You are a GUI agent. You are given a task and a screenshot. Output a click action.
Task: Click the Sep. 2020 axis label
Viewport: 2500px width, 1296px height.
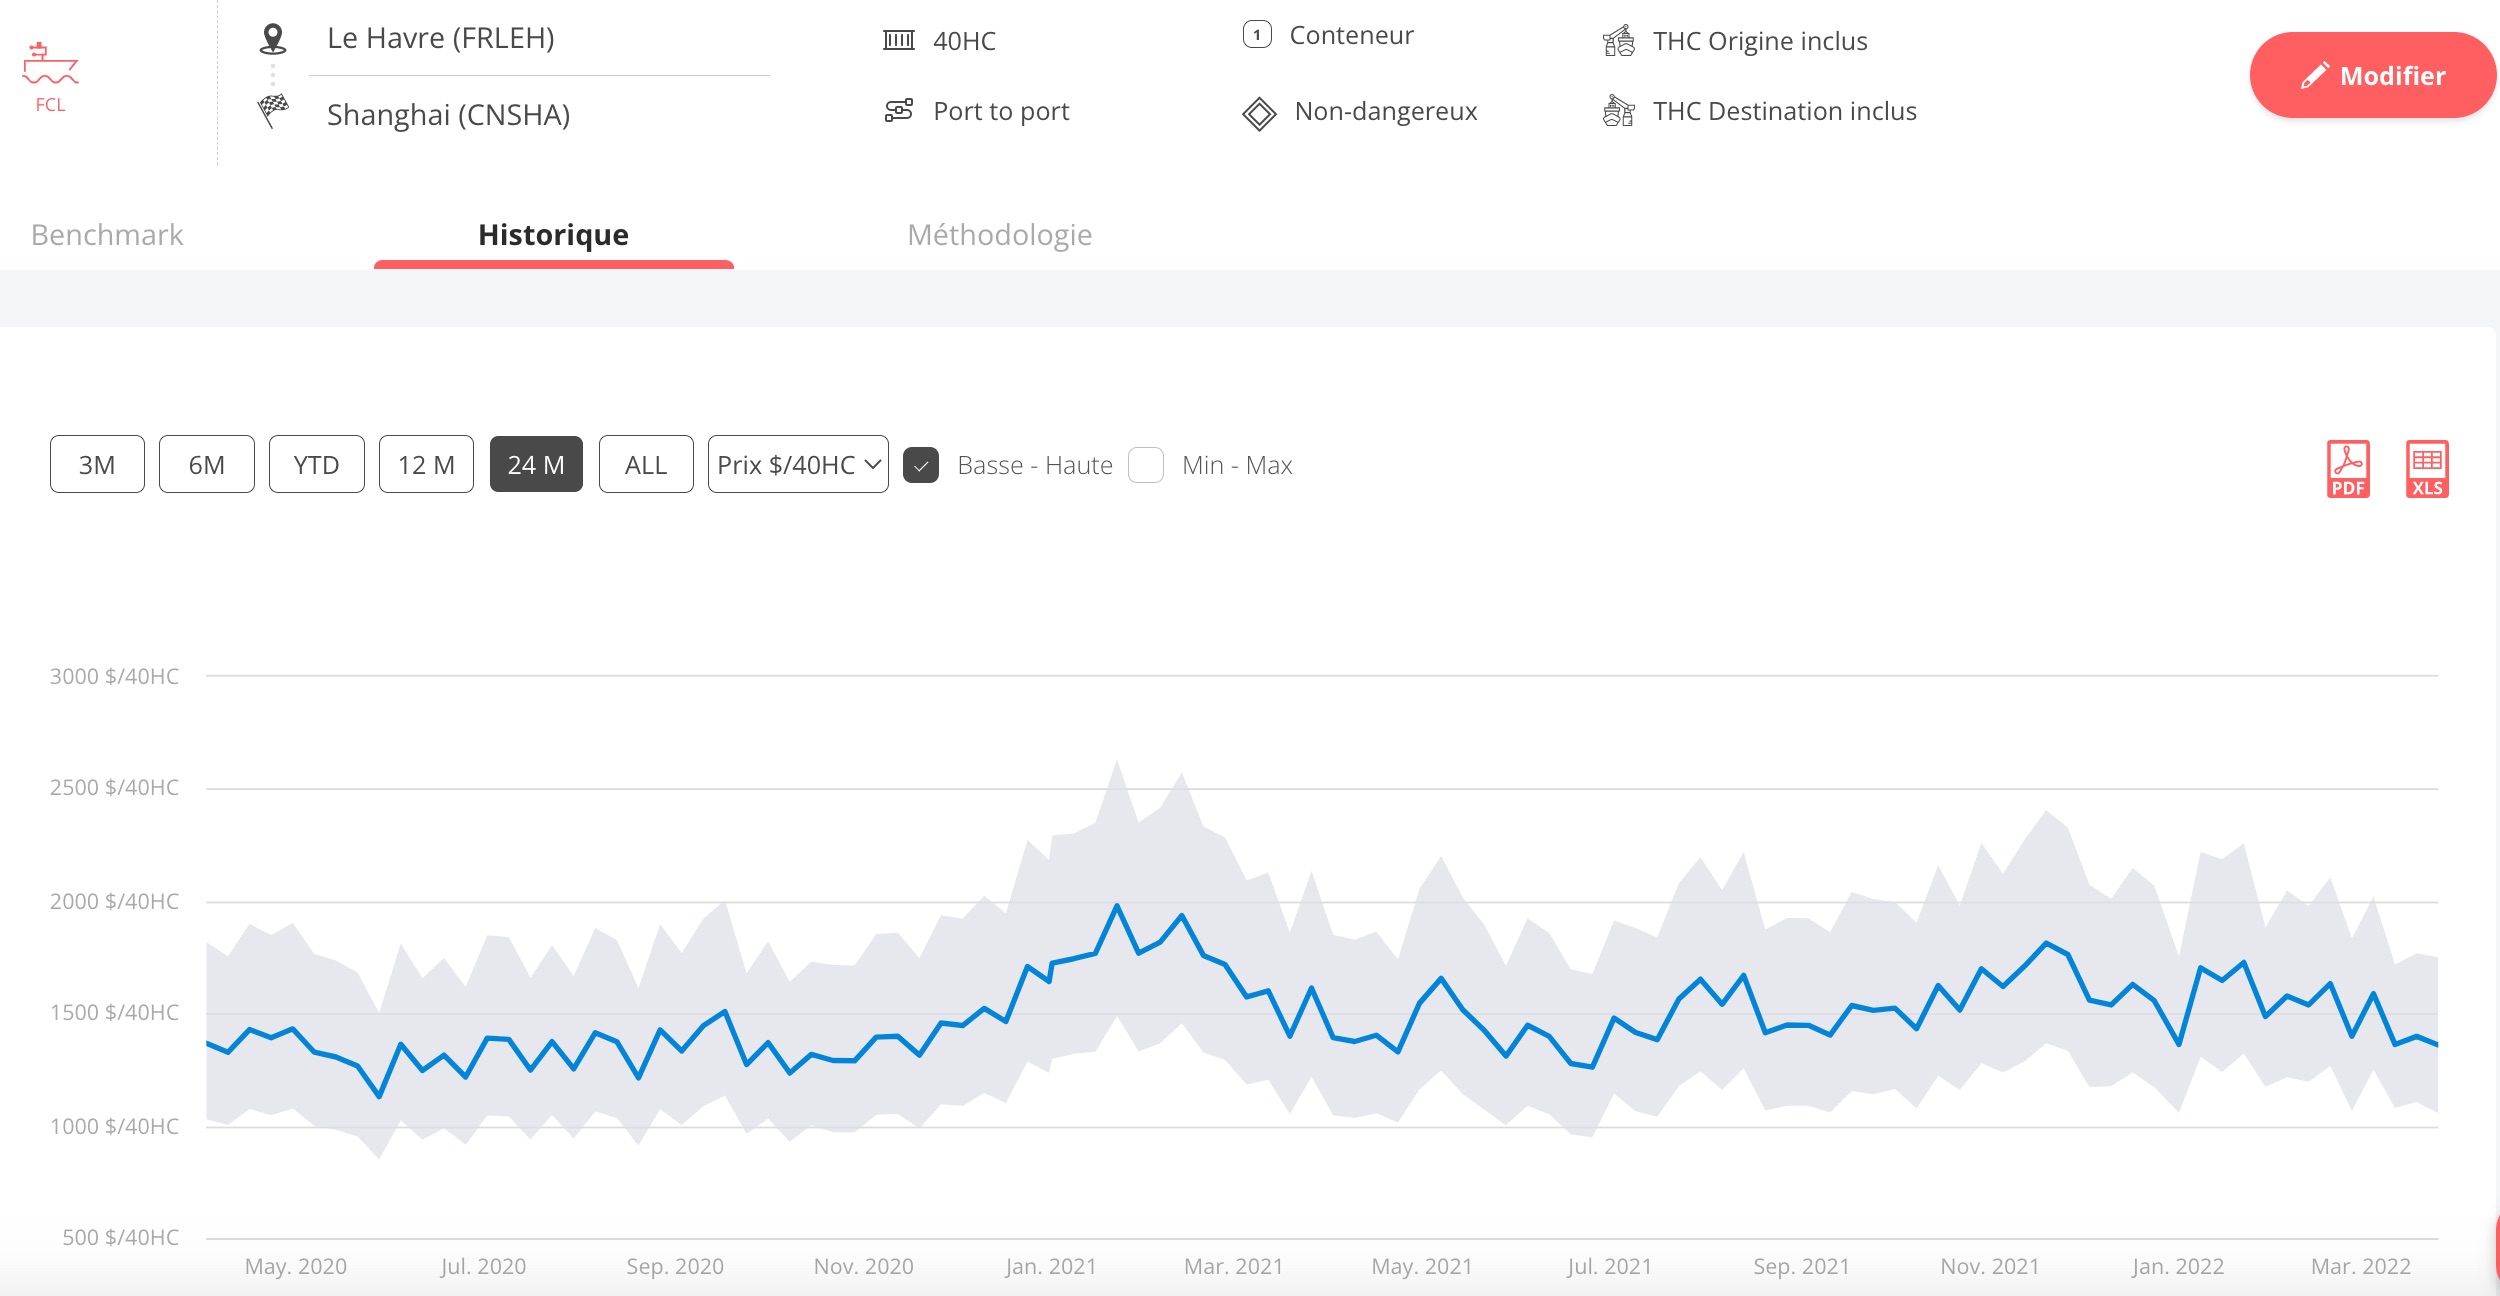675,1266
